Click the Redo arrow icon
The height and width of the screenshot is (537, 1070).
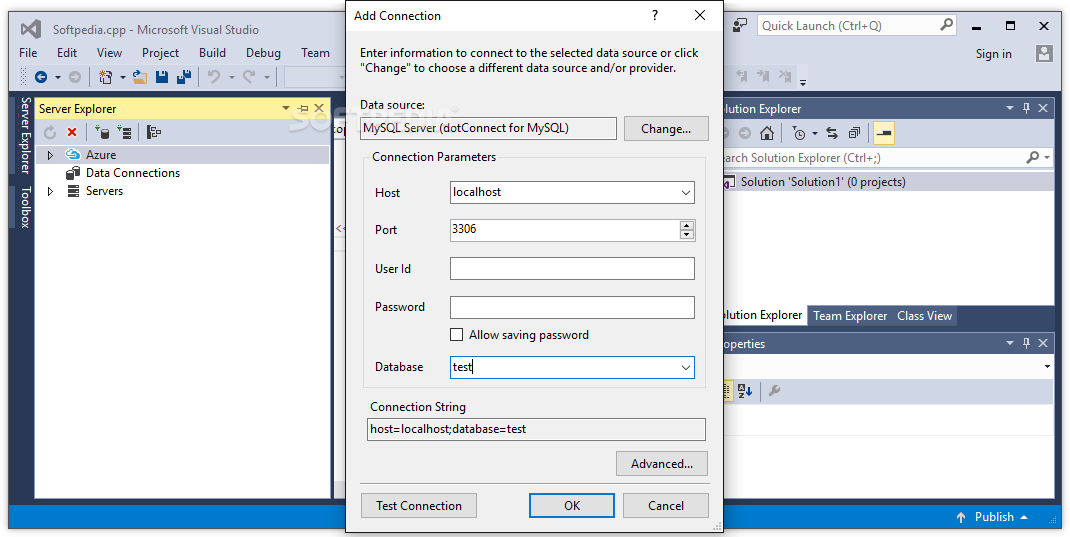(x=250, y=77)
